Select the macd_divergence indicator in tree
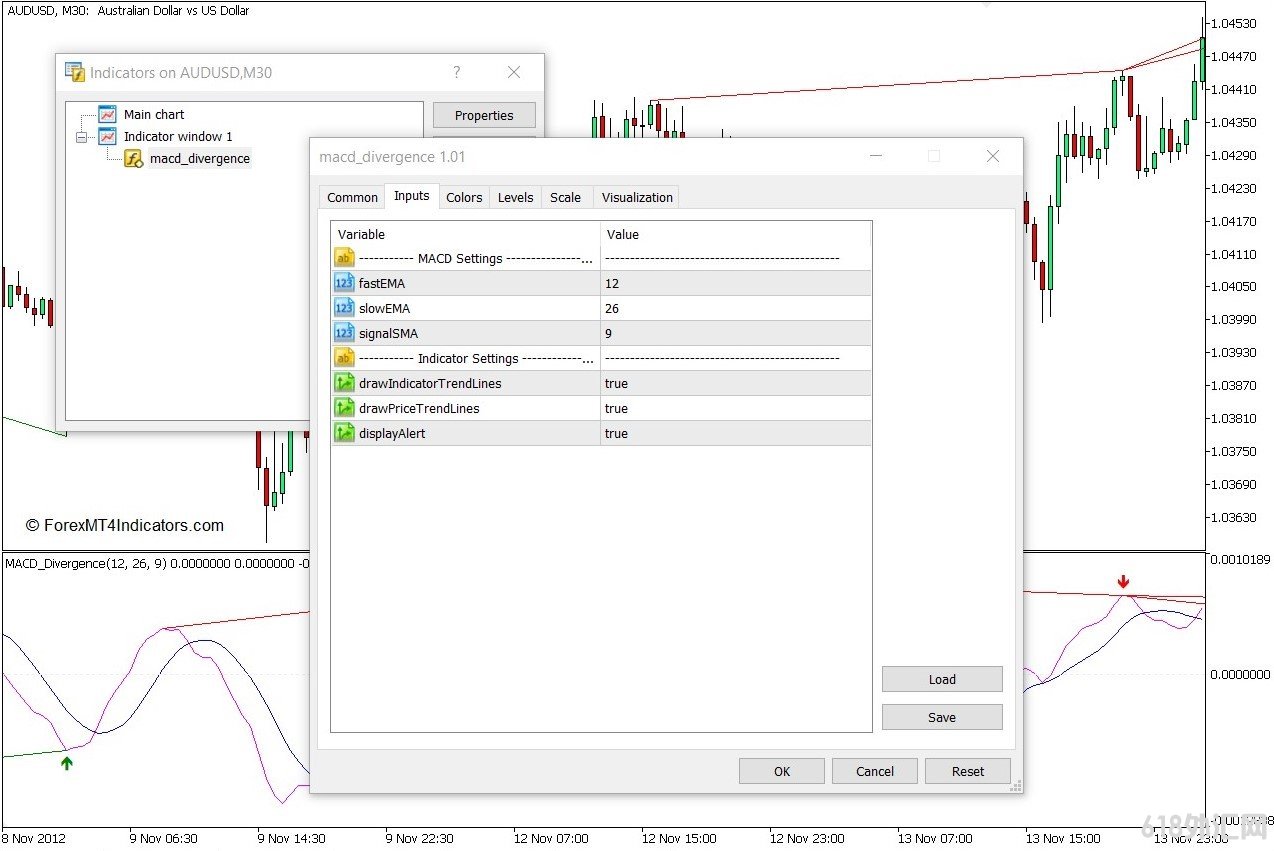This screenshot has width=1274, height=851. point(199,158)
